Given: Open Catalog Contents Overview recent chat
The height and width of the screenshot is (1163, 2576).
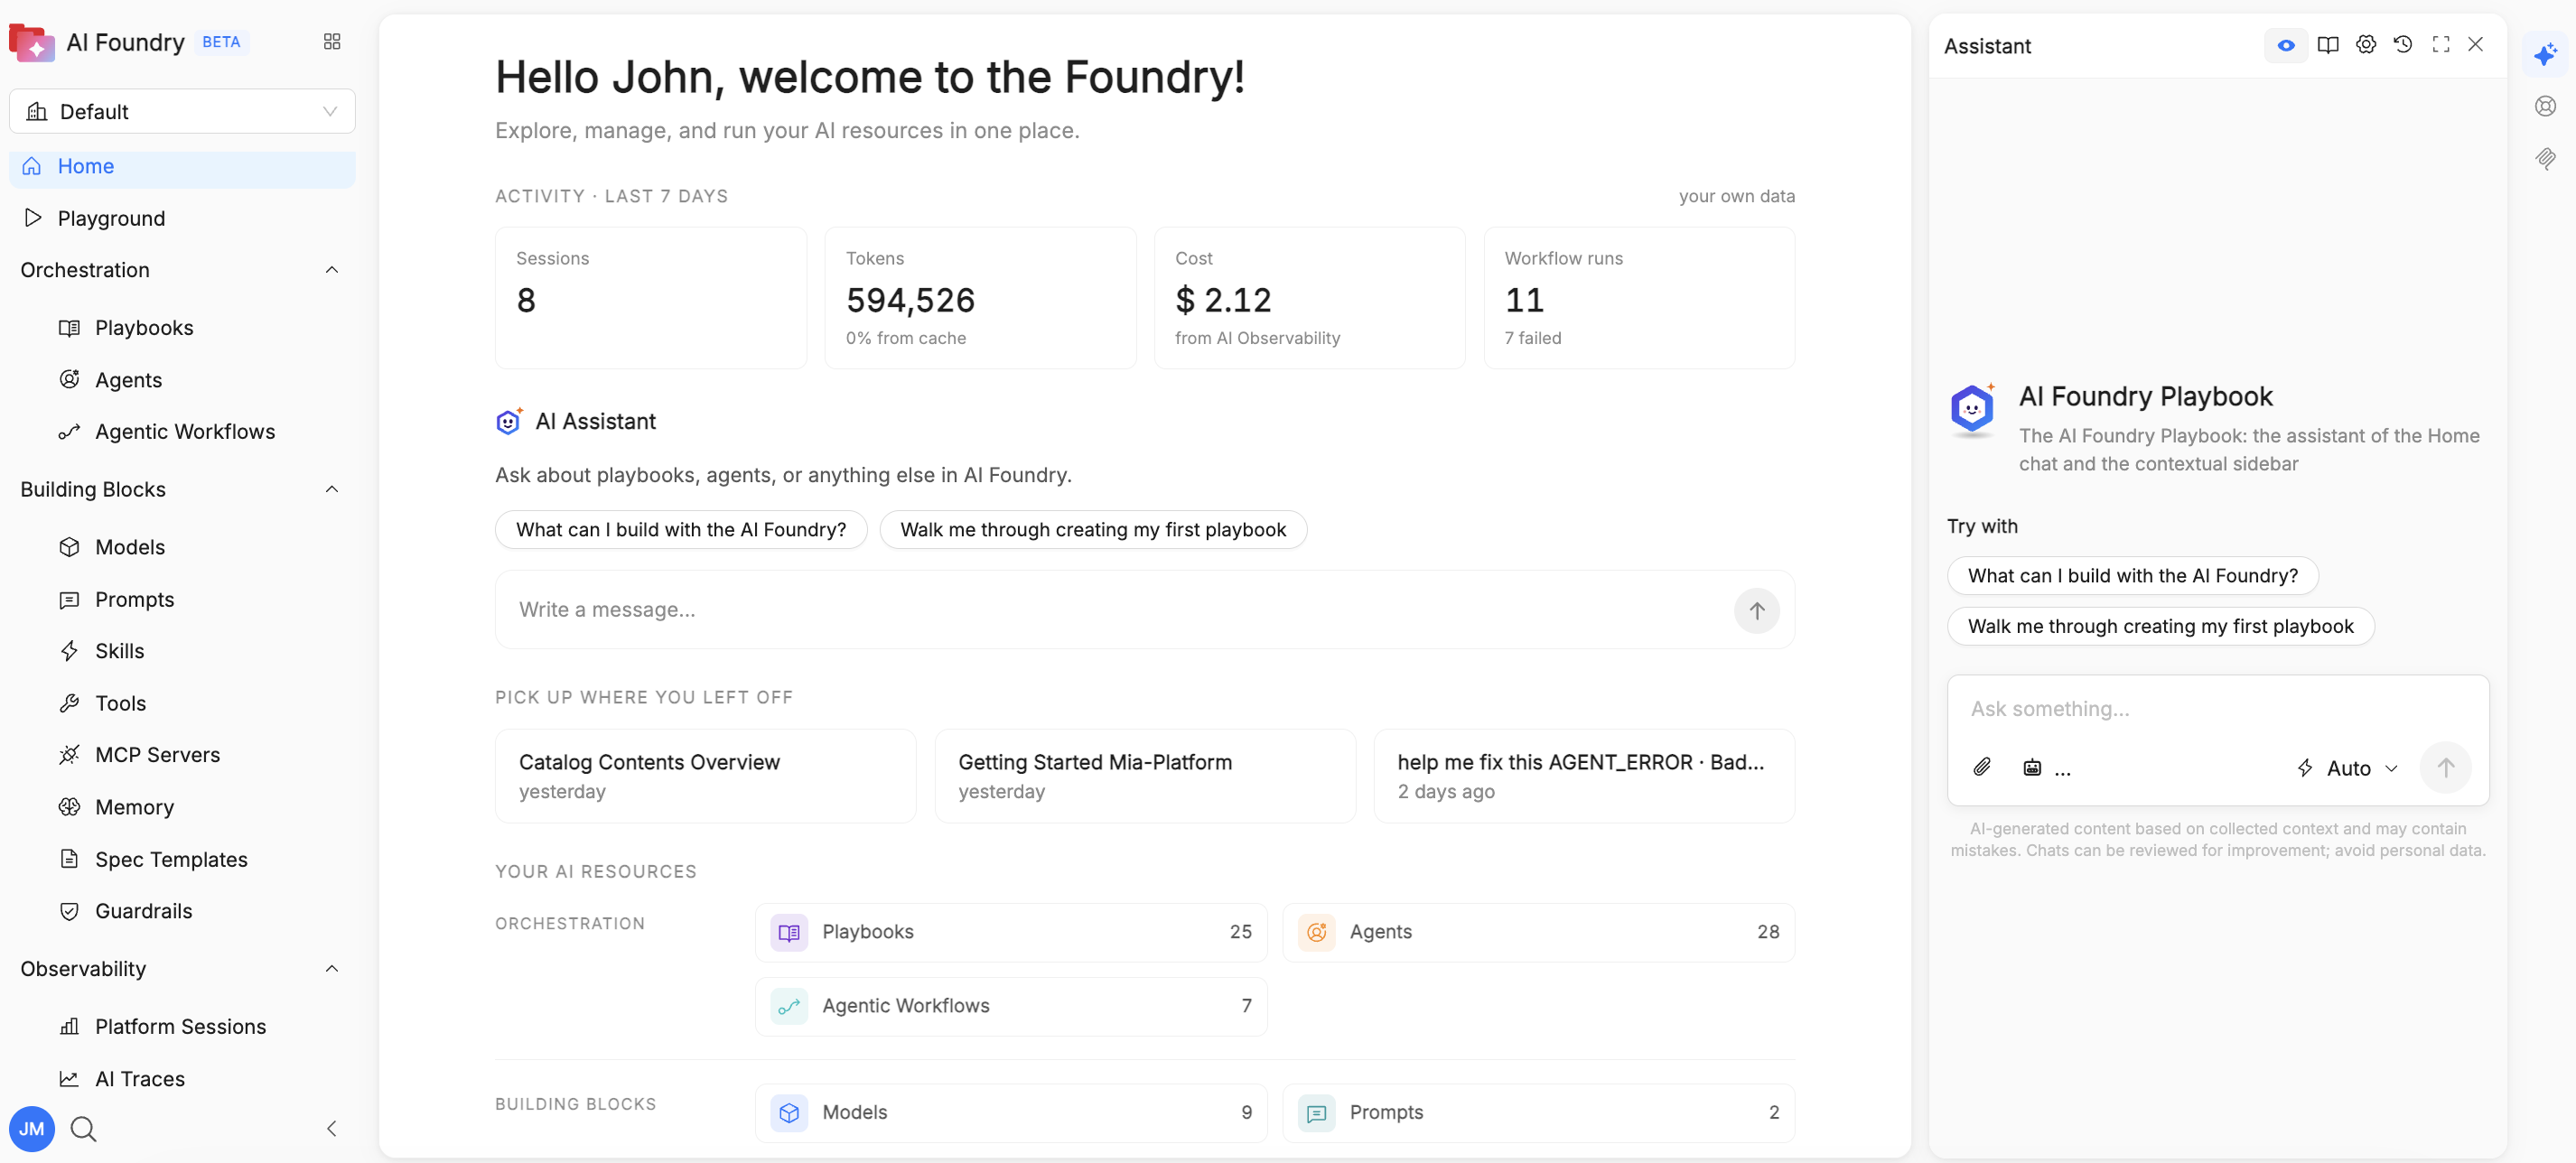Looking at the screenshot, I should point(705,776).
